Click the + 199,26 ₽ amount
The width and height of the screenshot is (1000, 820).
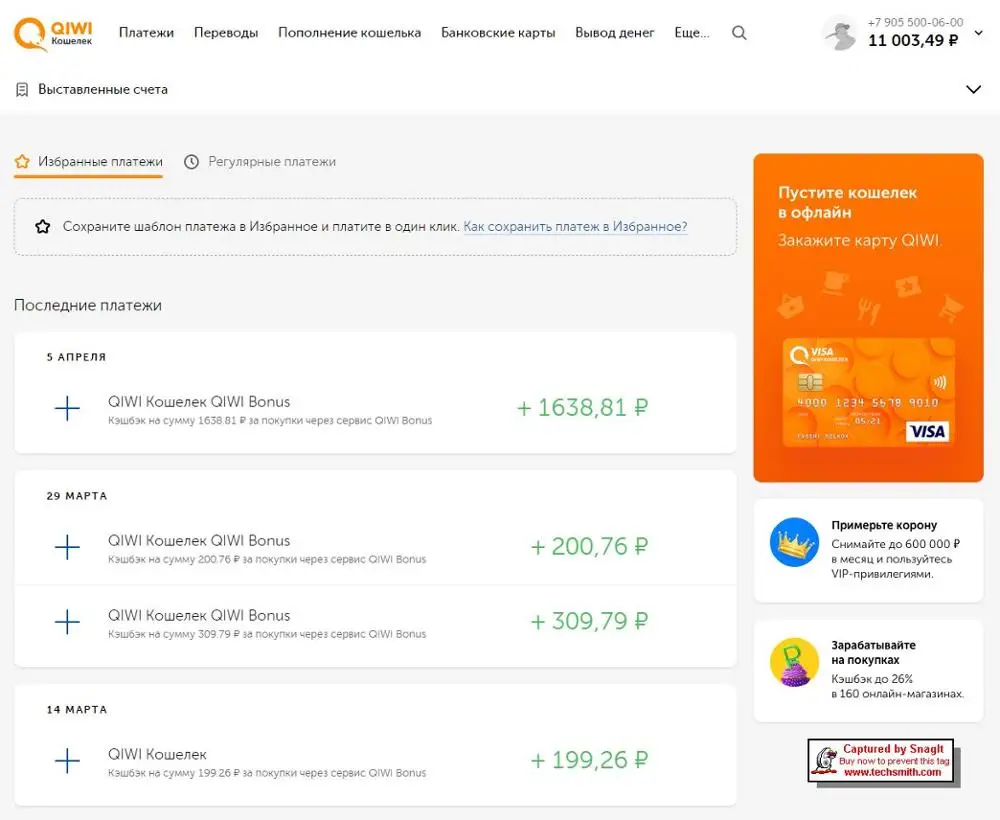coord(589,760)
